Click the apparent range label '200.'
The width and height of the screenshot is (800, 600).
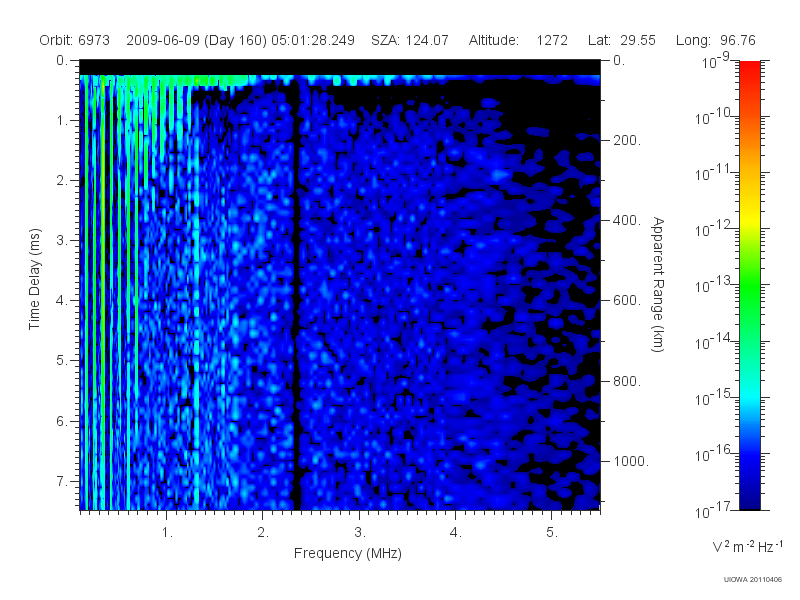click(627, 140)
